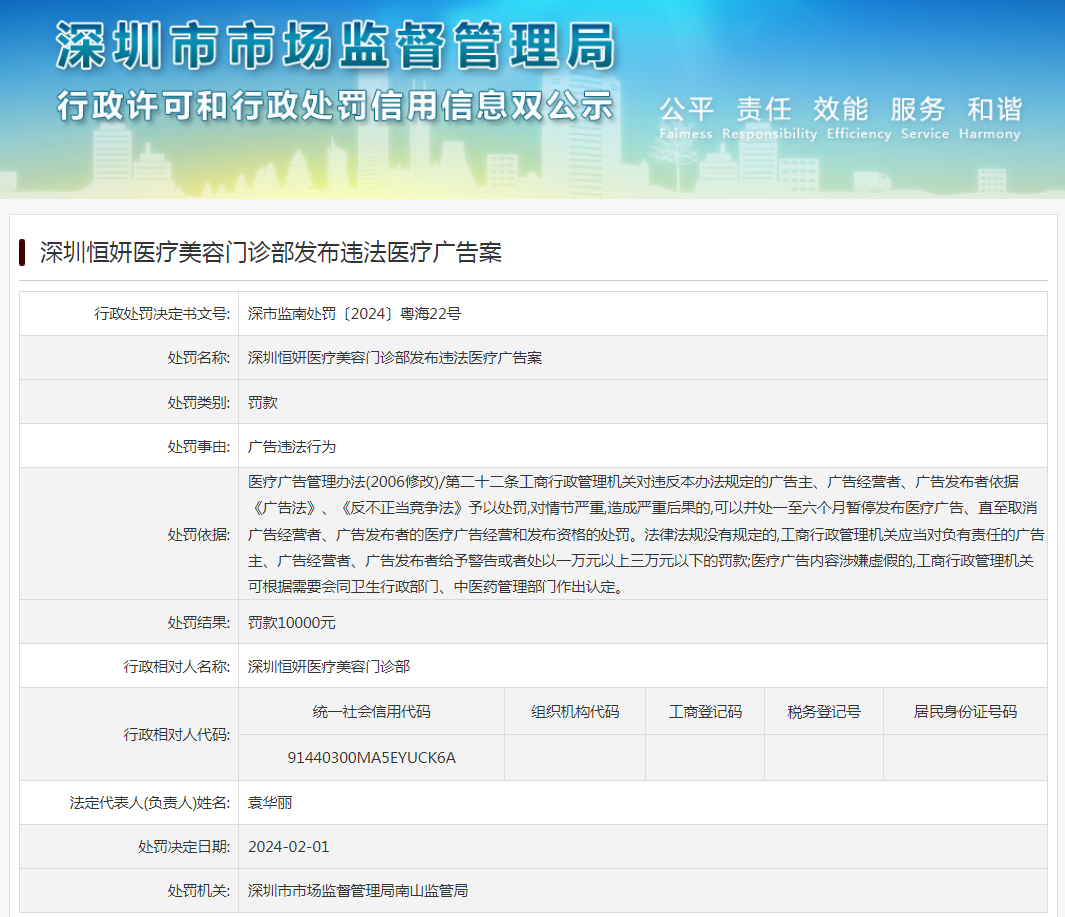Select the 罚款 penalty category value

(x=263, y=402)
